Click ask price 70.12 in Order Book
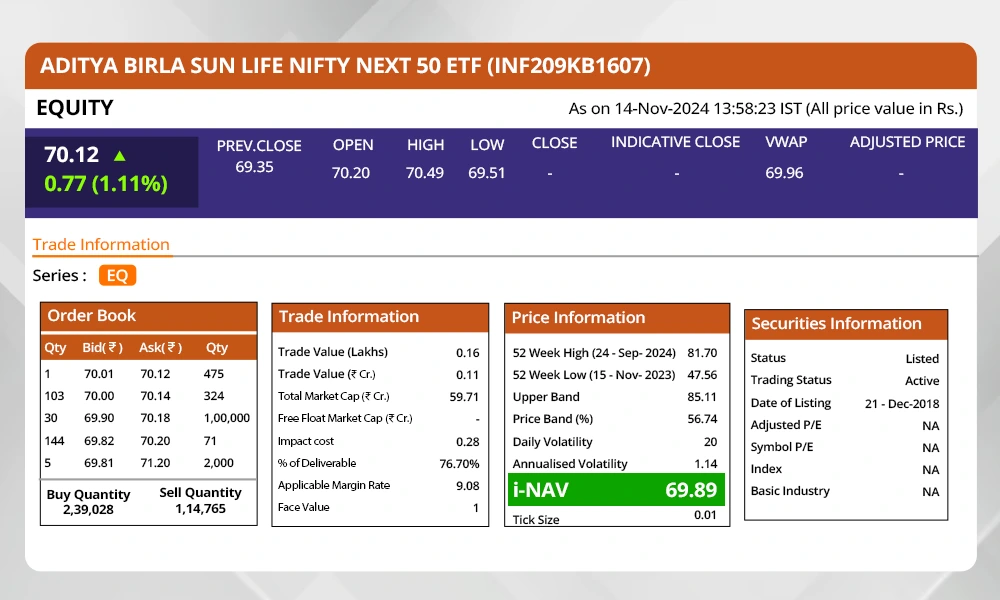Viewport: 1000px width, 600px height. (156, 374)
